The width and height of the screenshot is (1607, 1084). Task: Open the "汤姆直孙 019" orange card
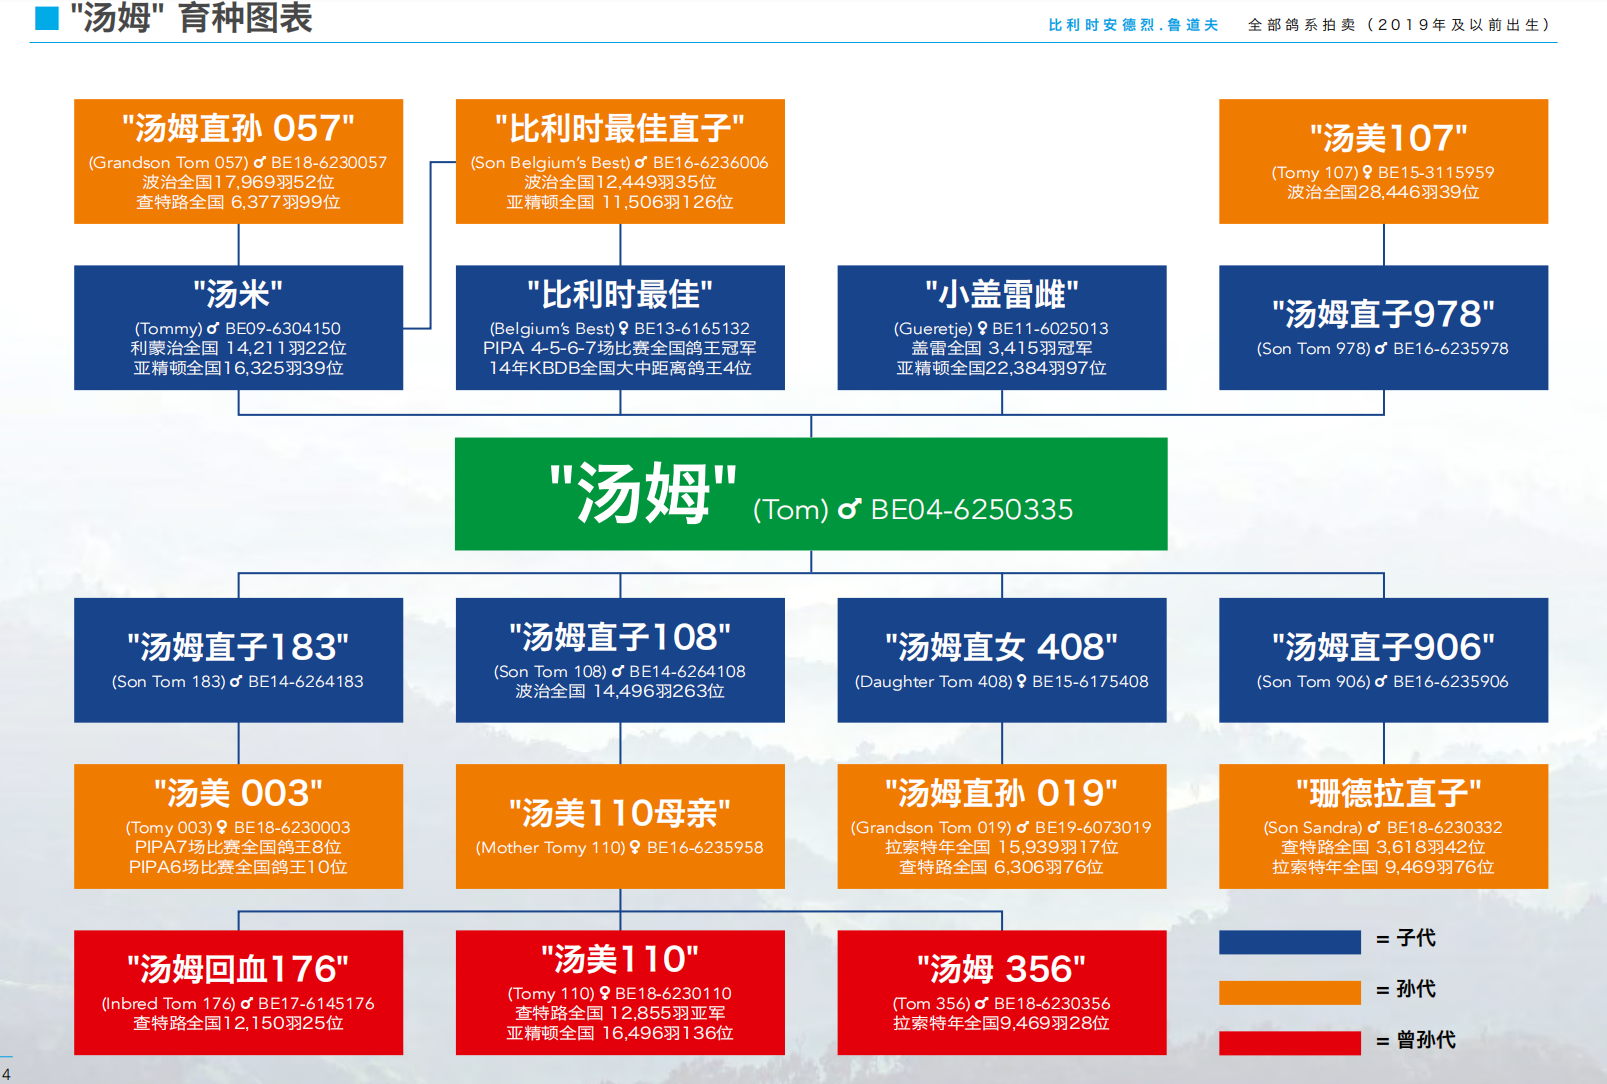[x=1002, y=826]
